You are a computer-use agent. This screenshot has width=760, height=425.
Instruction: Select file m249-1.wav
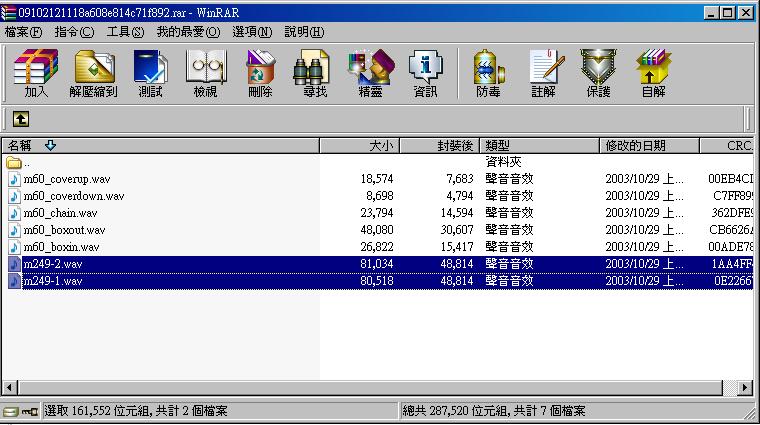click(53, 281)
